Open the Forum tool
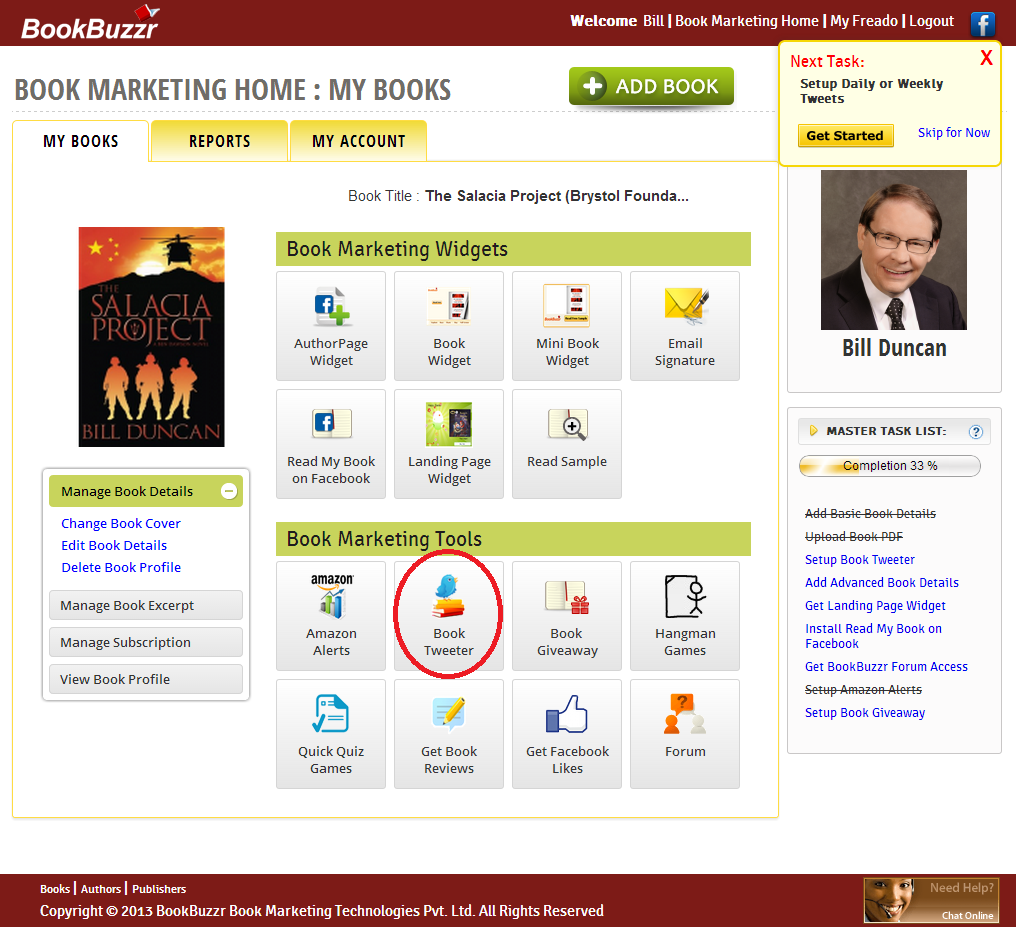1016x927 pixels. (x=685, y=734)
